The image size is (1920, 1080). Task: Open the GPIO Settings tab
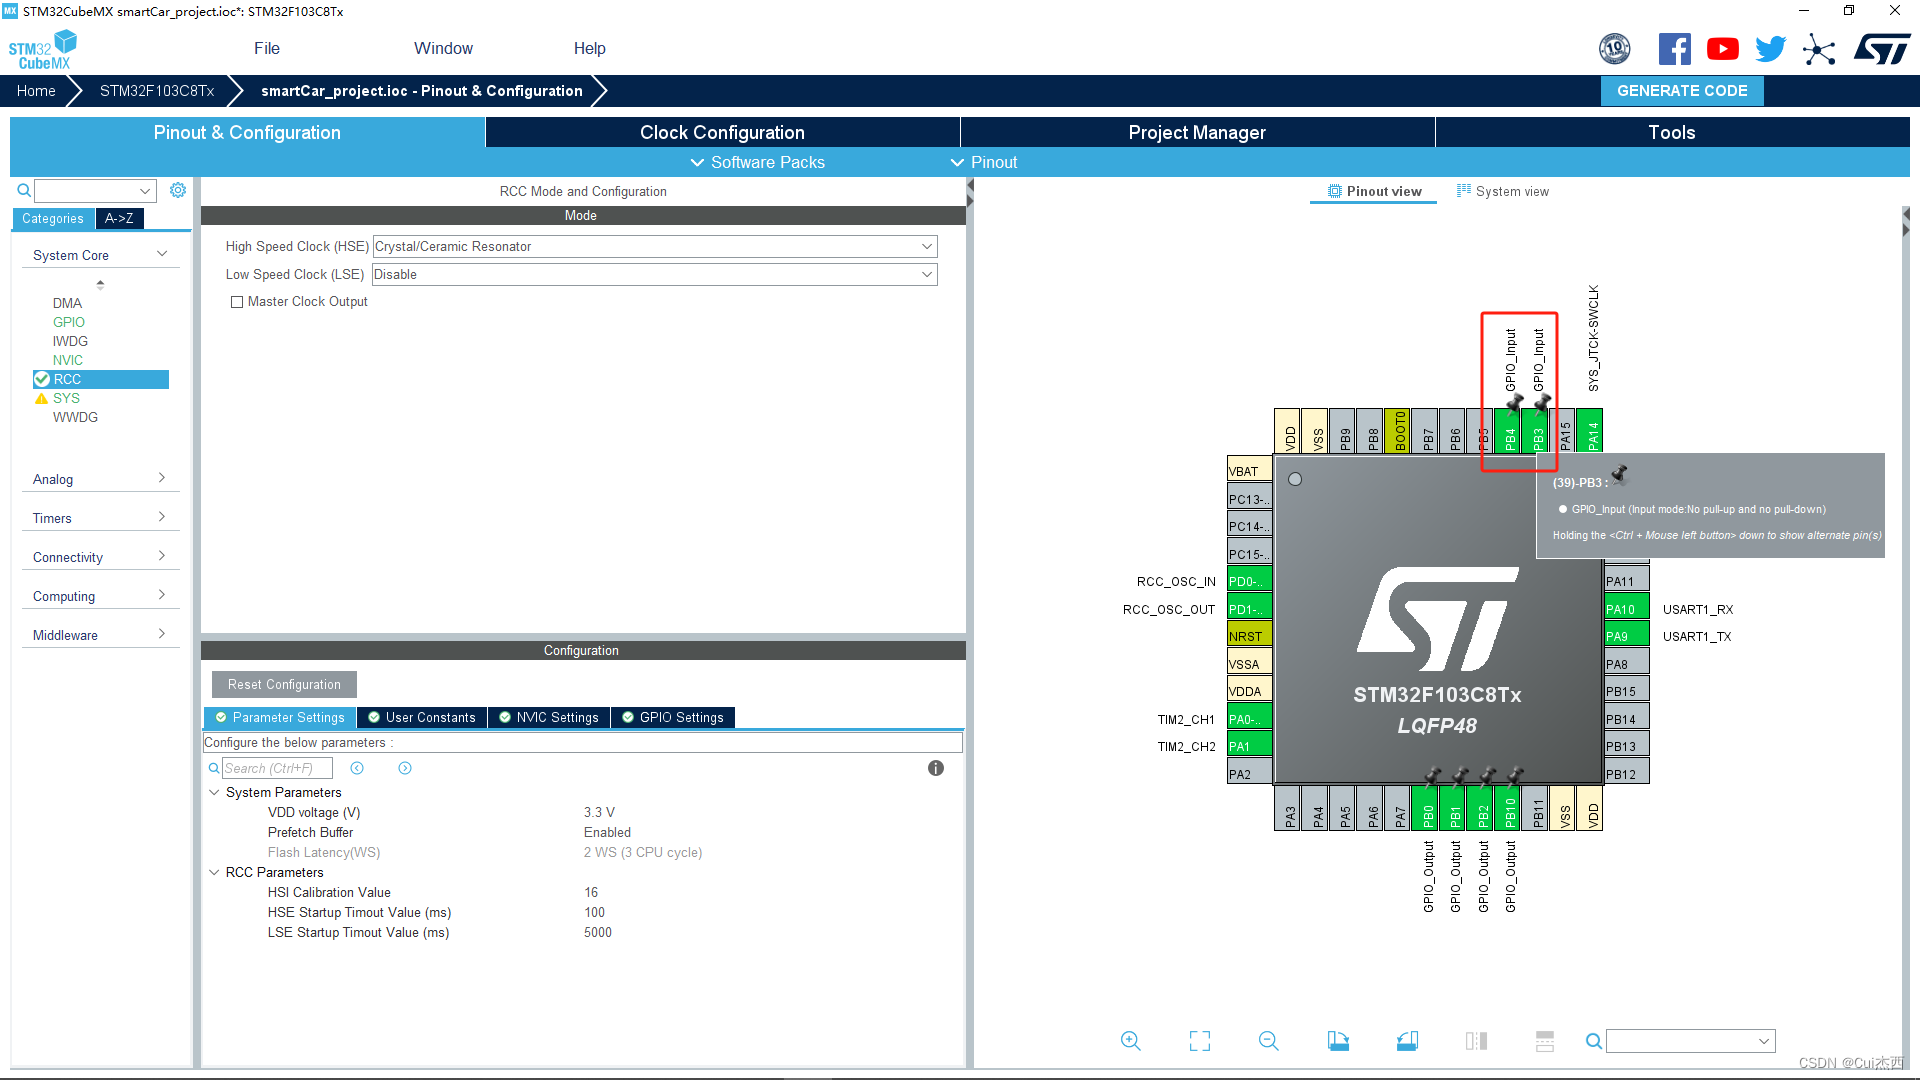672,717
